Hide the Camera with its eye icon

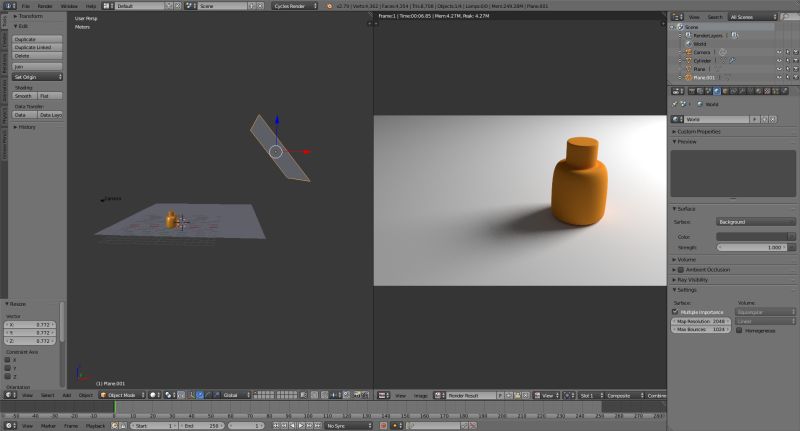point(779,52)
